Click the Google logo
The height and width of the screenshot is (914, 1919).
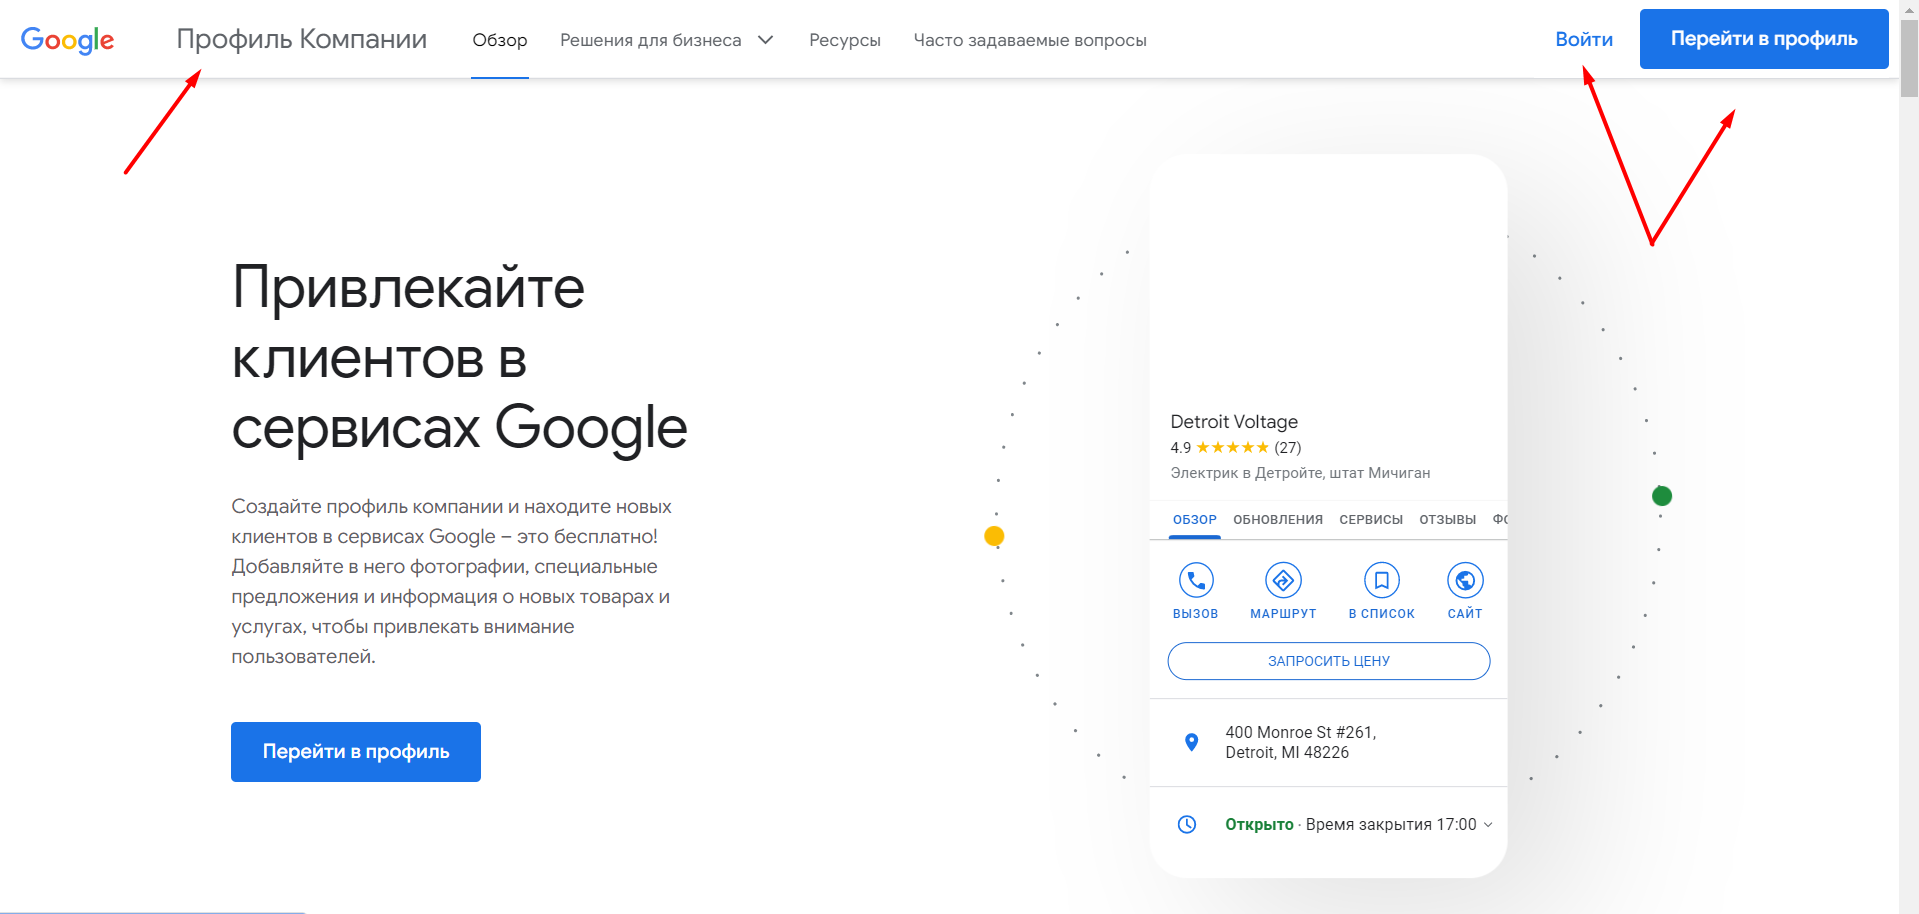pos(67,40)
